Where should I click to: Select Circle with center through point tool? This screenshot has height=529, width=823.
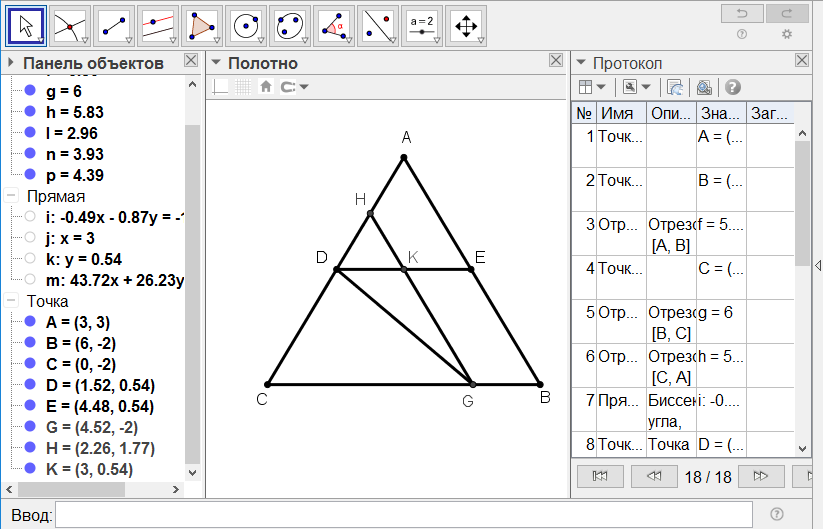coord(247,26)
